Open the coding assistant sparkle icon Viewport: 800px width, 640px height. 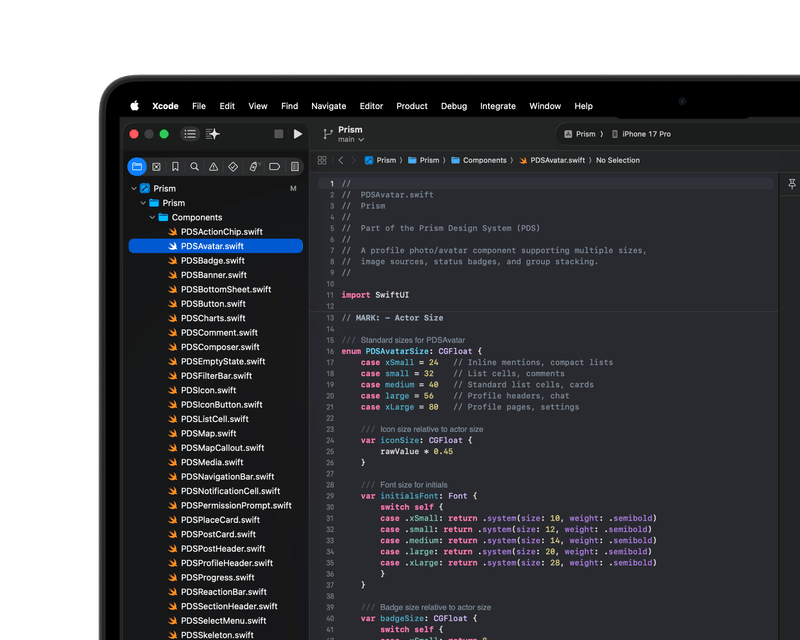213,134
